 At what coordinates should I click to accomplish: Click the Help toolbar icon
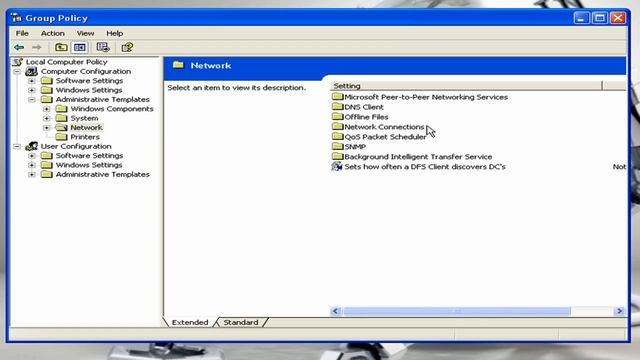(x=127, y=47)
